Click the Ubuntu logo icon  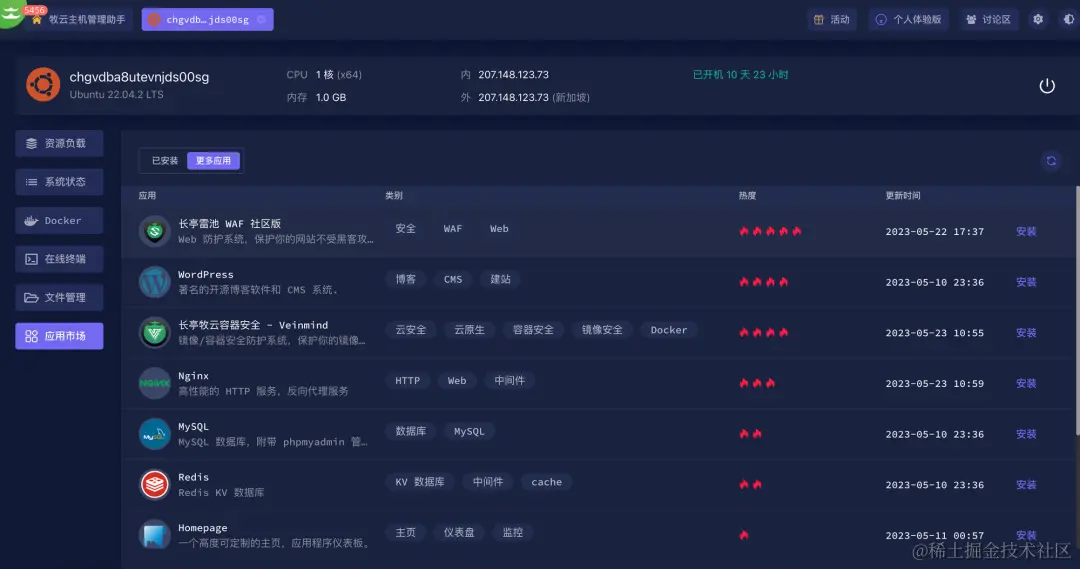point(43,84)
